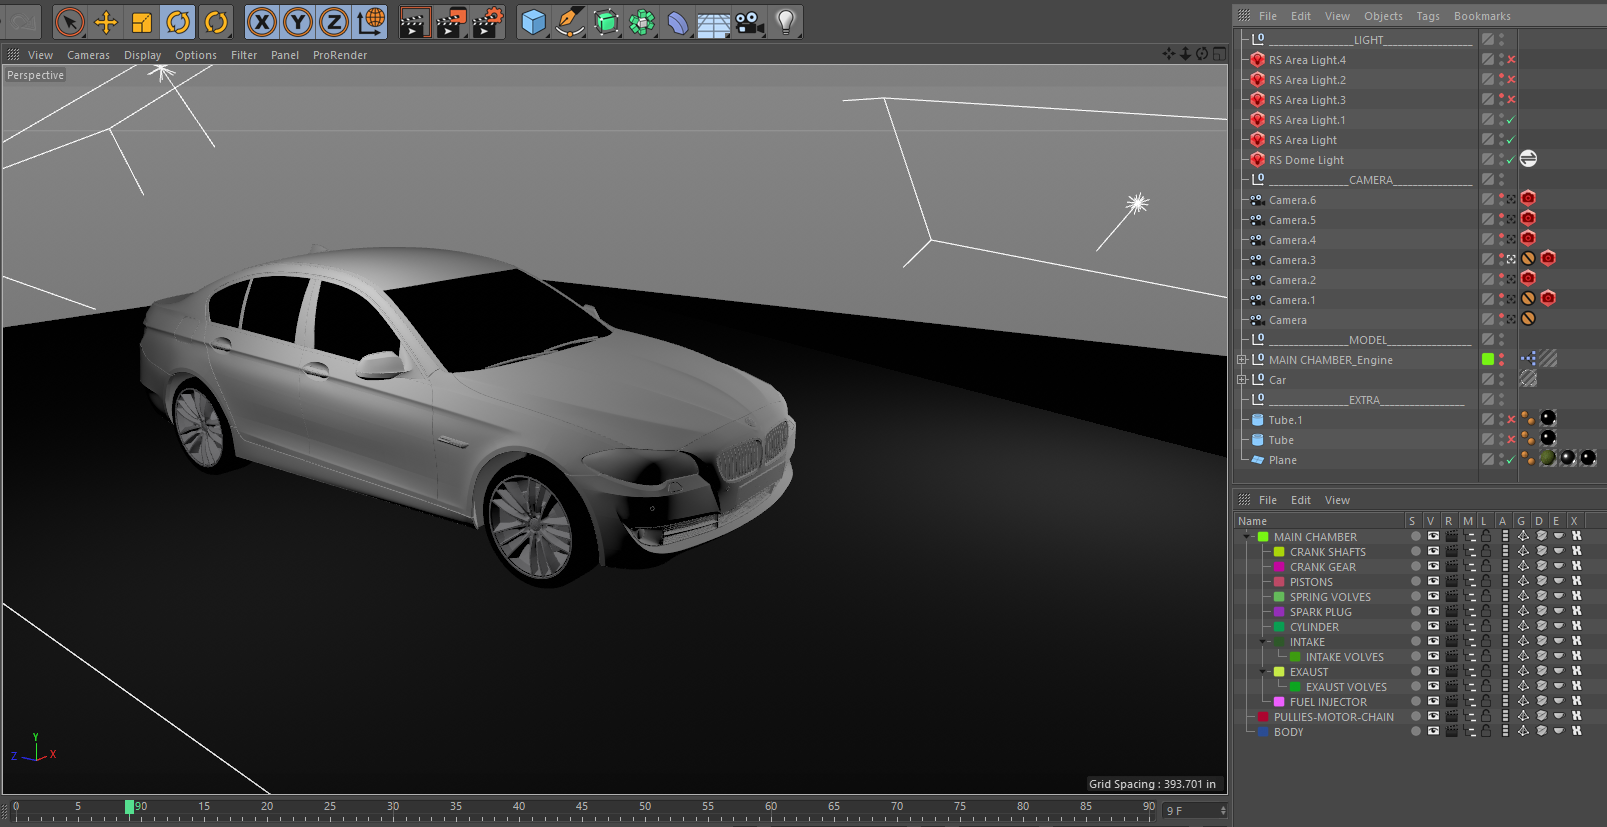Viewport: 1607px width, 827px height.
Task: Click FUEL INJECTOR pink layer color
Action: click(1279, 702)
